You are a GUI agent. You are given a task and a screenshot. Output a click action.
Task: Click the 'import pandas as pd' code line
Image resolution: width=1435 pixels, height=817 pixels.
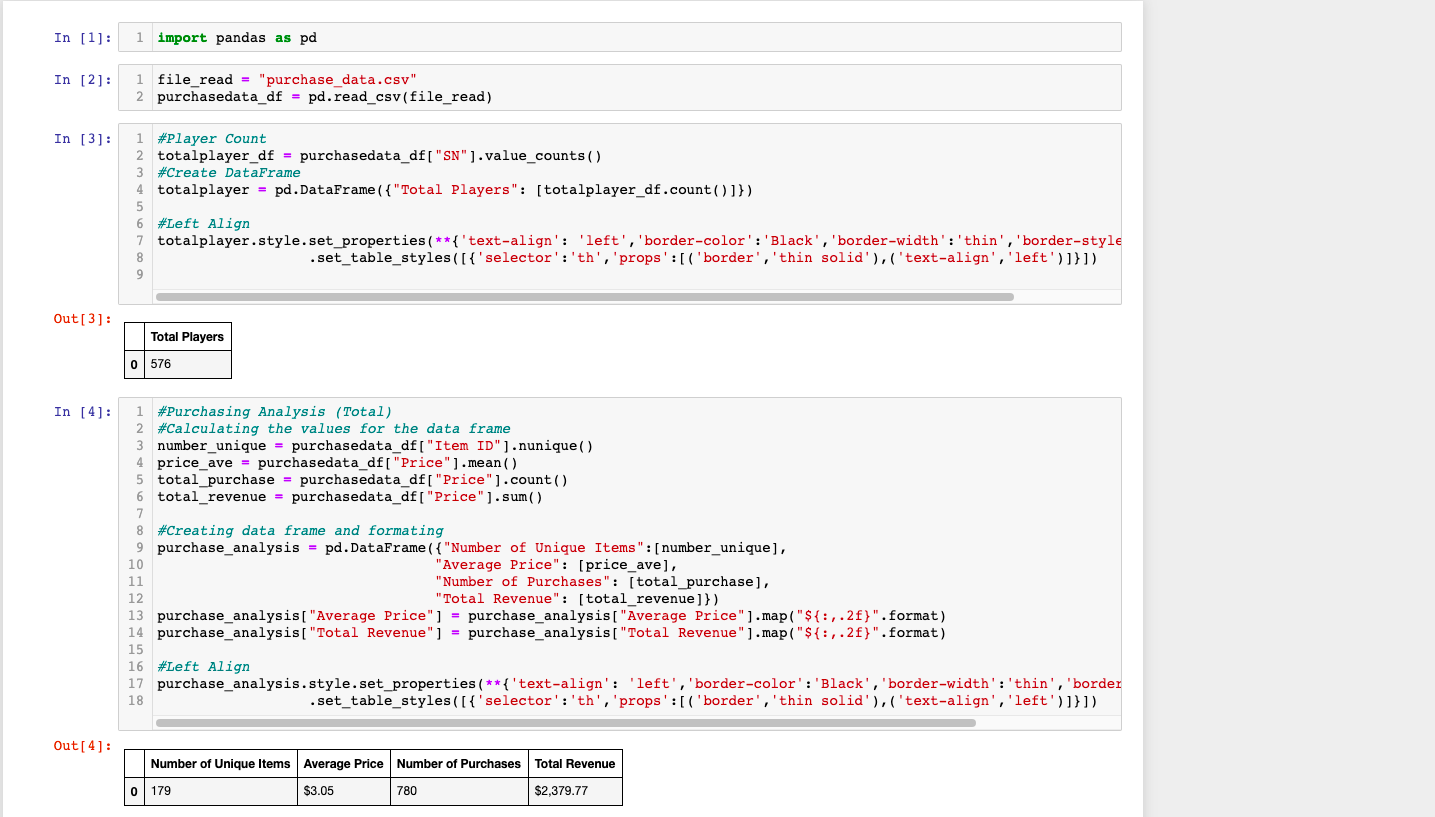tap(237, 38)
